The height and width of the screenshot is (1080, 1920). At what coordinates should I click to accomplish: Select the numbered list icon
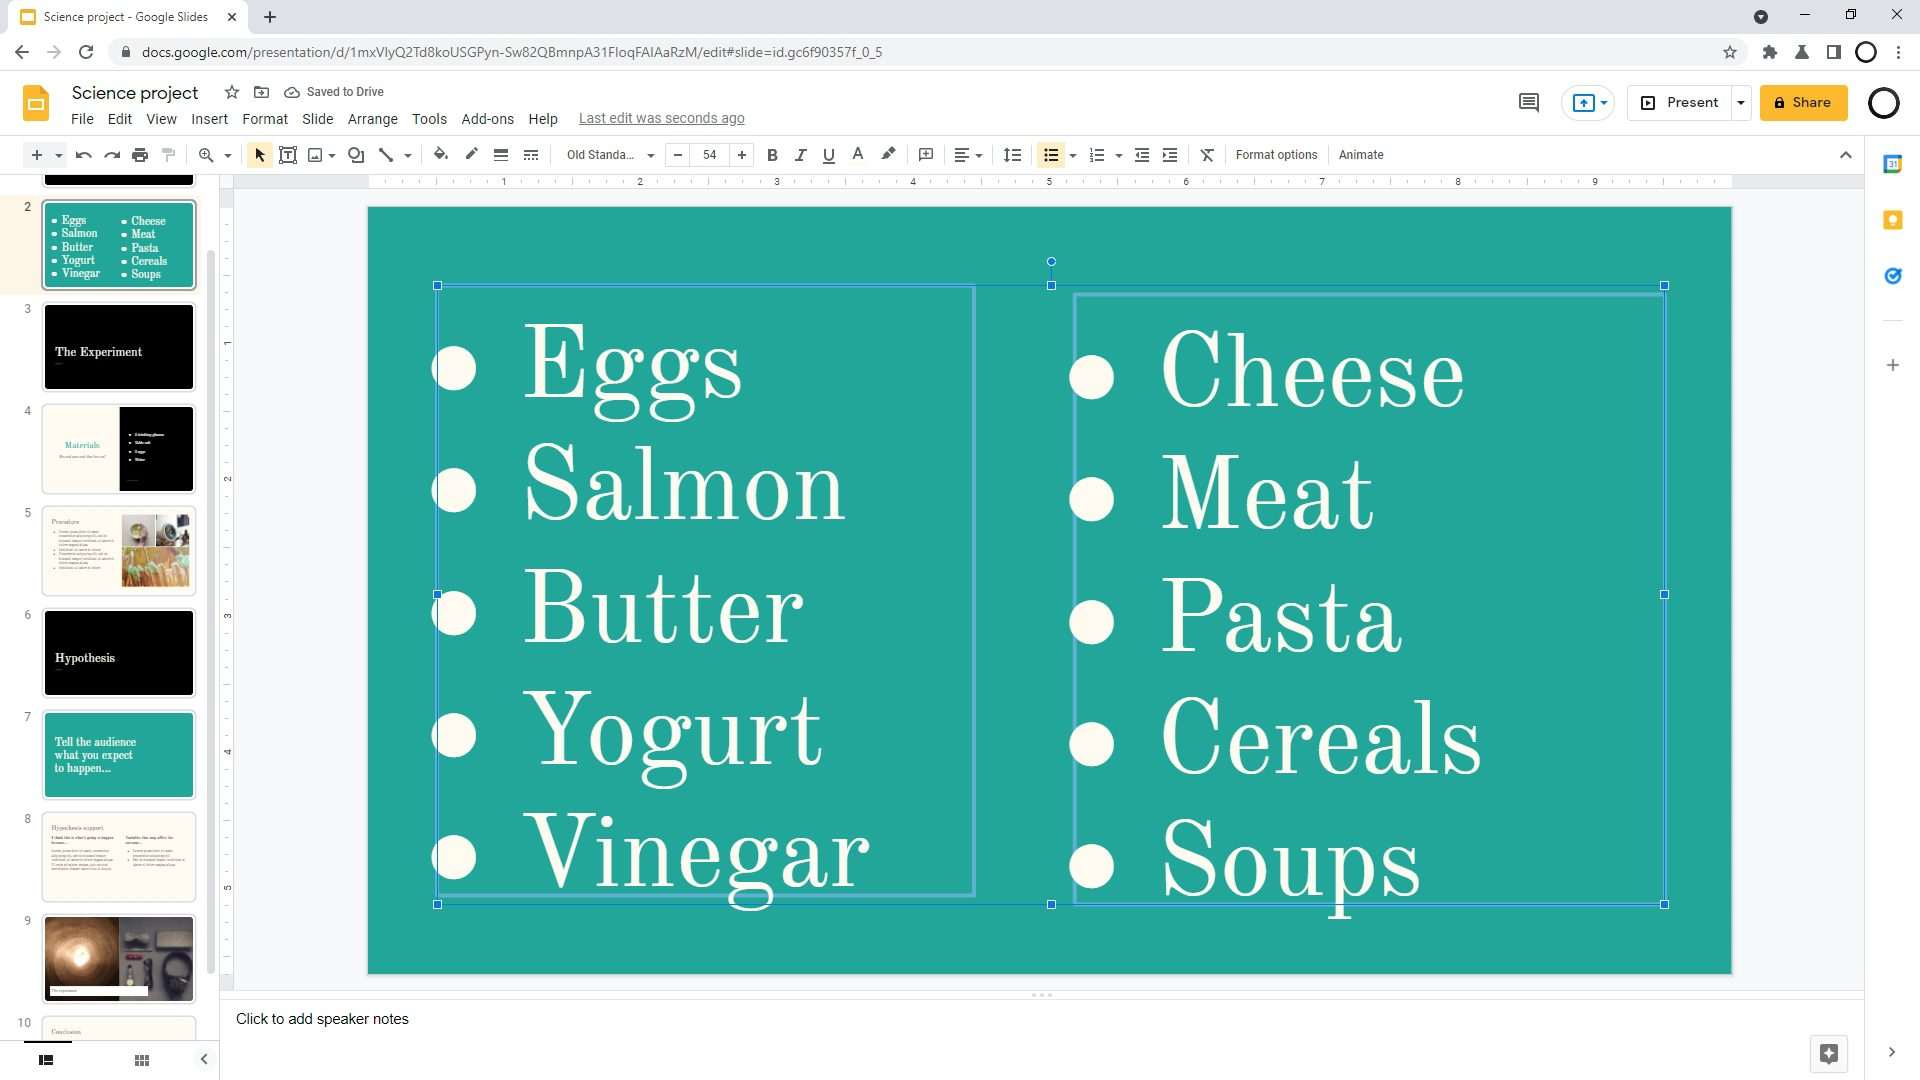(1097, 154)
